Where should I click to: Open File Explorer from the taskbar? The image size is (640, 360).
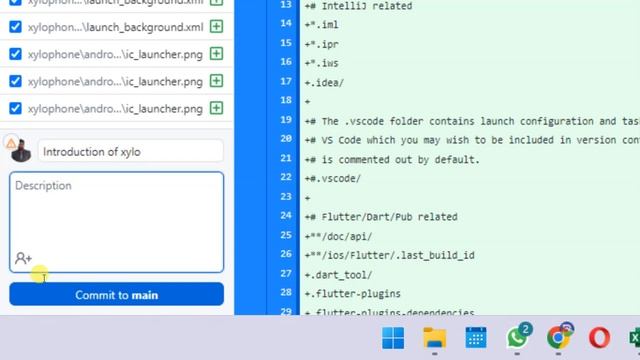[435, 338]
